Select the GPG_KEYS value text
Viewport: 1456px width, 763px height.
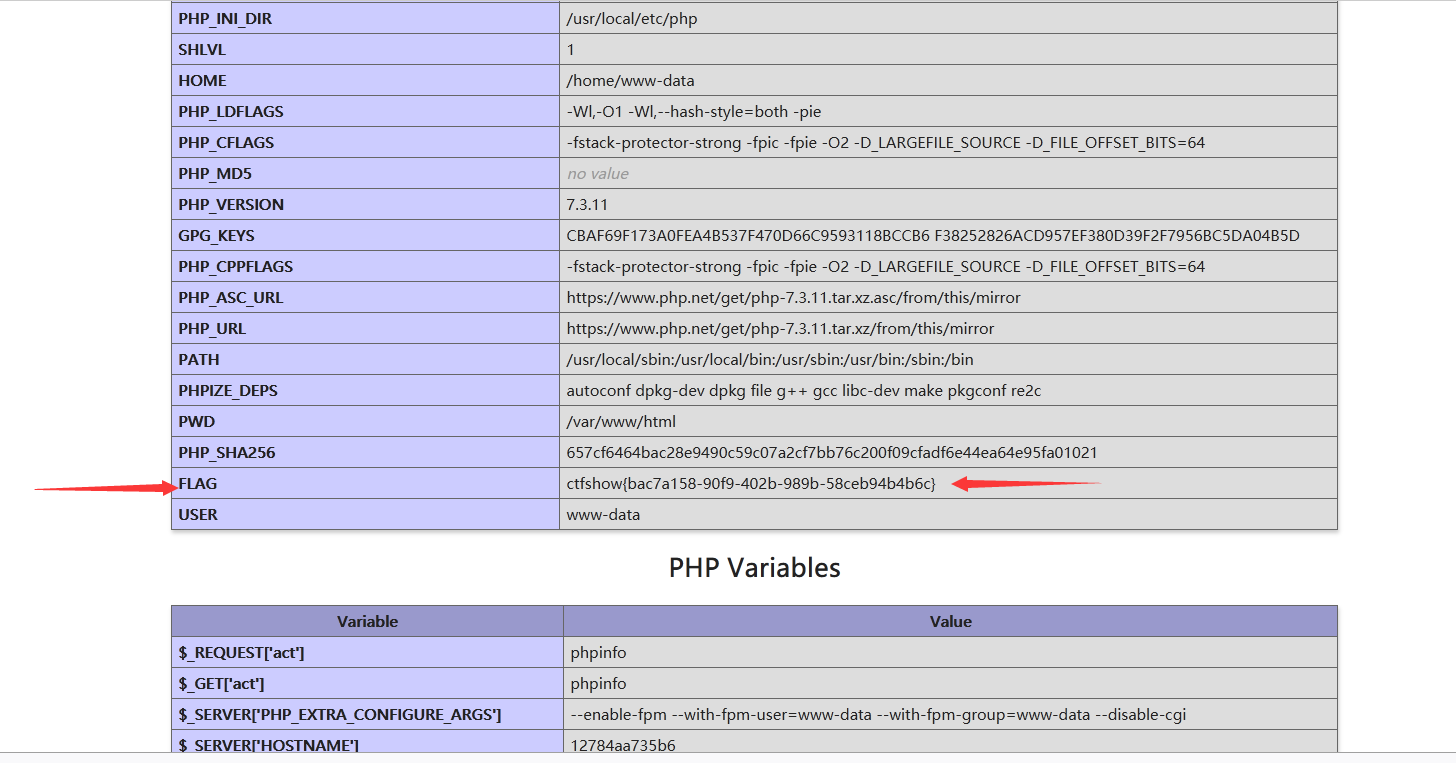coord(933,236)
